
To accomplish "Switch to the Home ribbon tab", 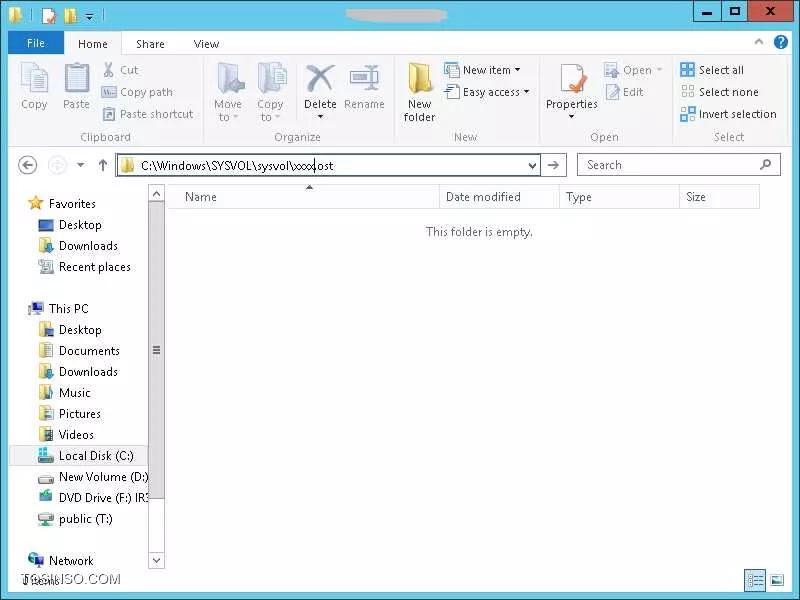I will (x=92, y=44).
